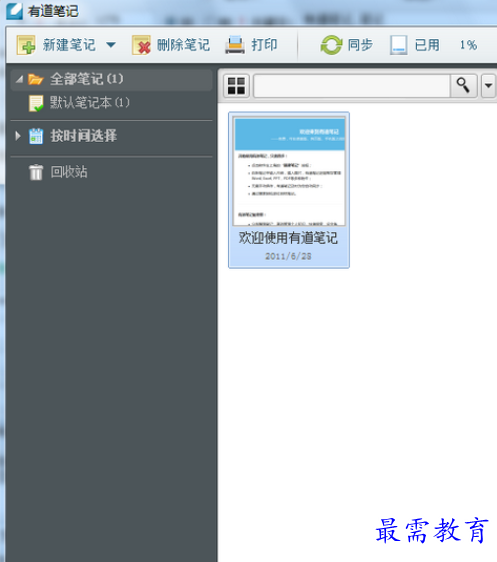The width and height of the screenshot is (497, 562).
Task: Open the 新建笔记 dropdown arrow
Action: pyautogui.click(x=111, y=45)
